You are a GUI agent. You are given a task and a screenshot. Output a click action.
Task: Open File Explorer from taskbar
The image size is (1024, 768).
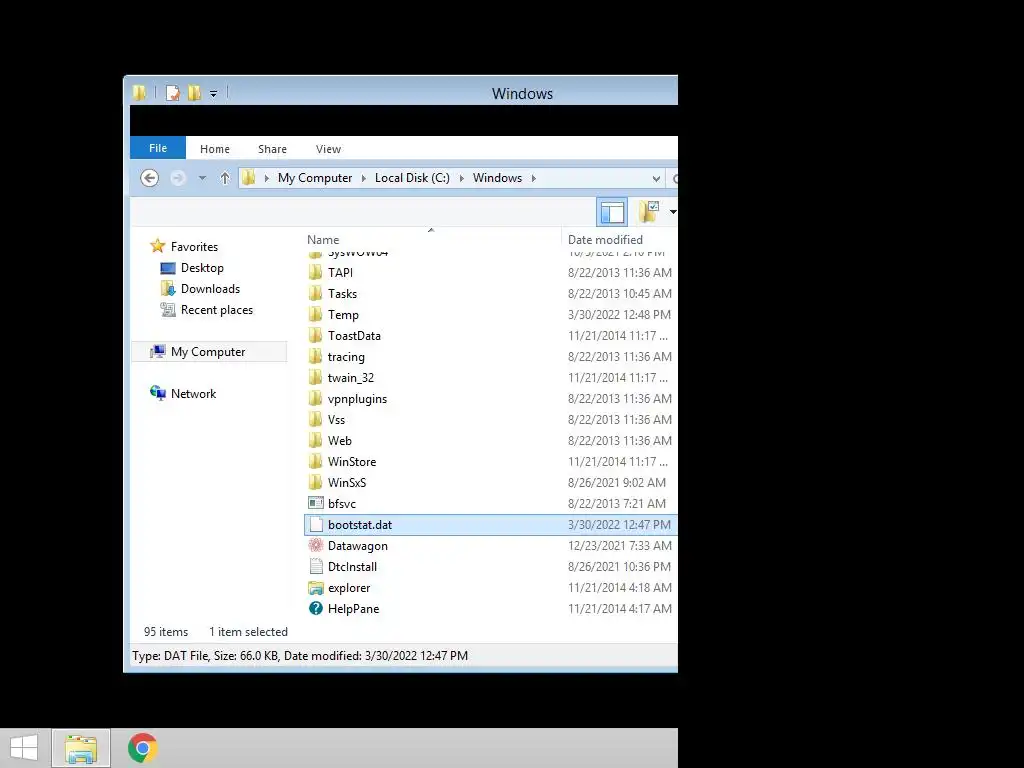pyautogui.click(x=81, y=748)
